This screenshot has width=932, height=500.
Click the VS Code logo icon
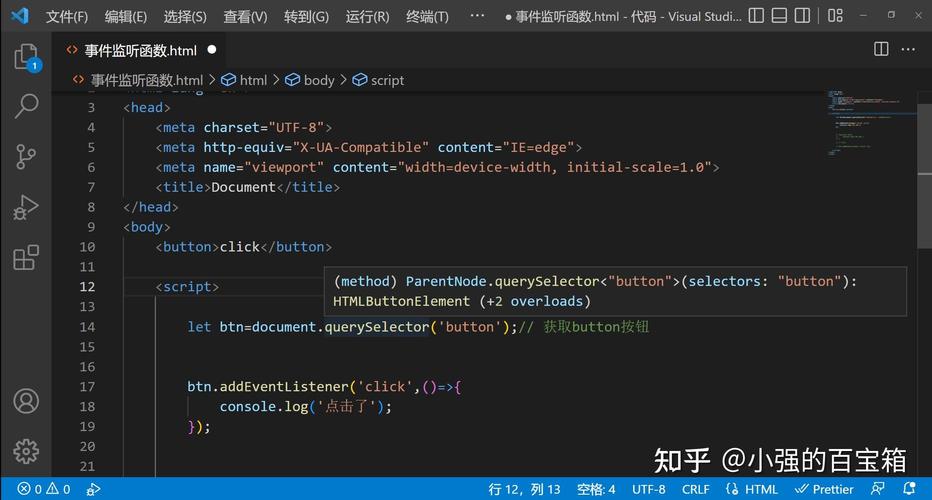coord(20,15)
